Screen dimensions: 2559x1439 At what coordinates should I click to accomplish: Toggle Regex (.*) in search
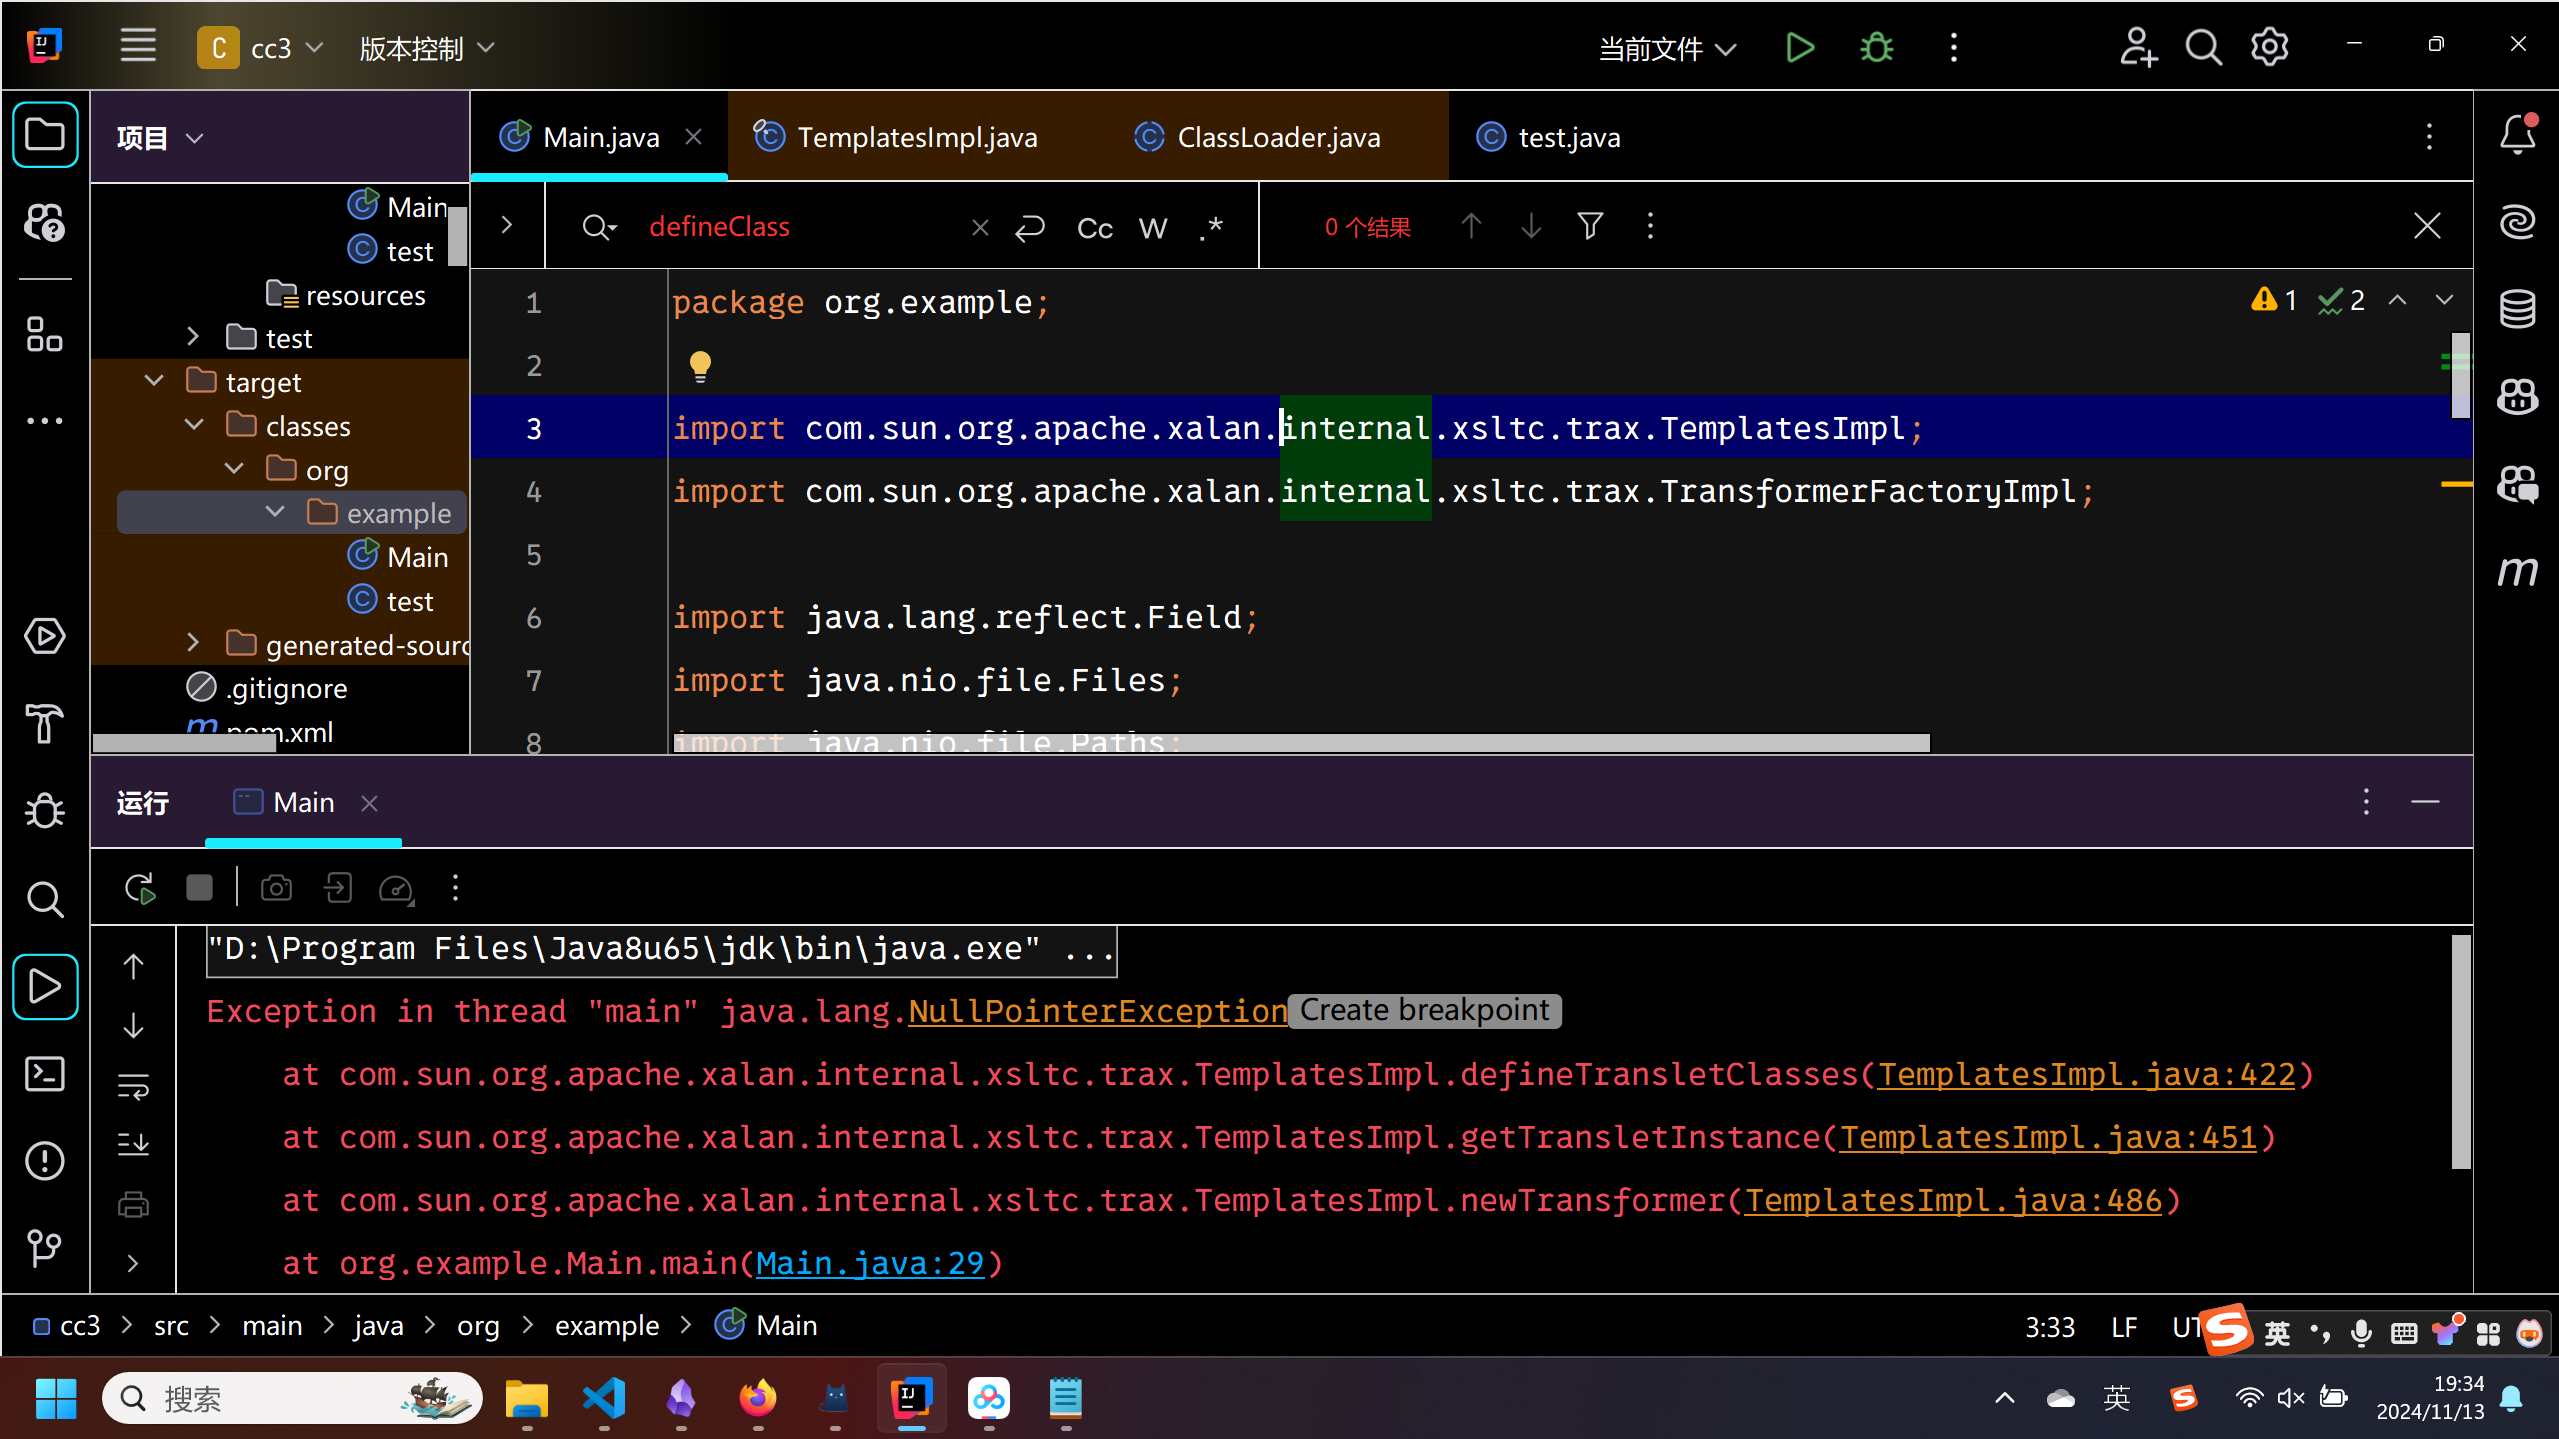[x=1212, y=229]
